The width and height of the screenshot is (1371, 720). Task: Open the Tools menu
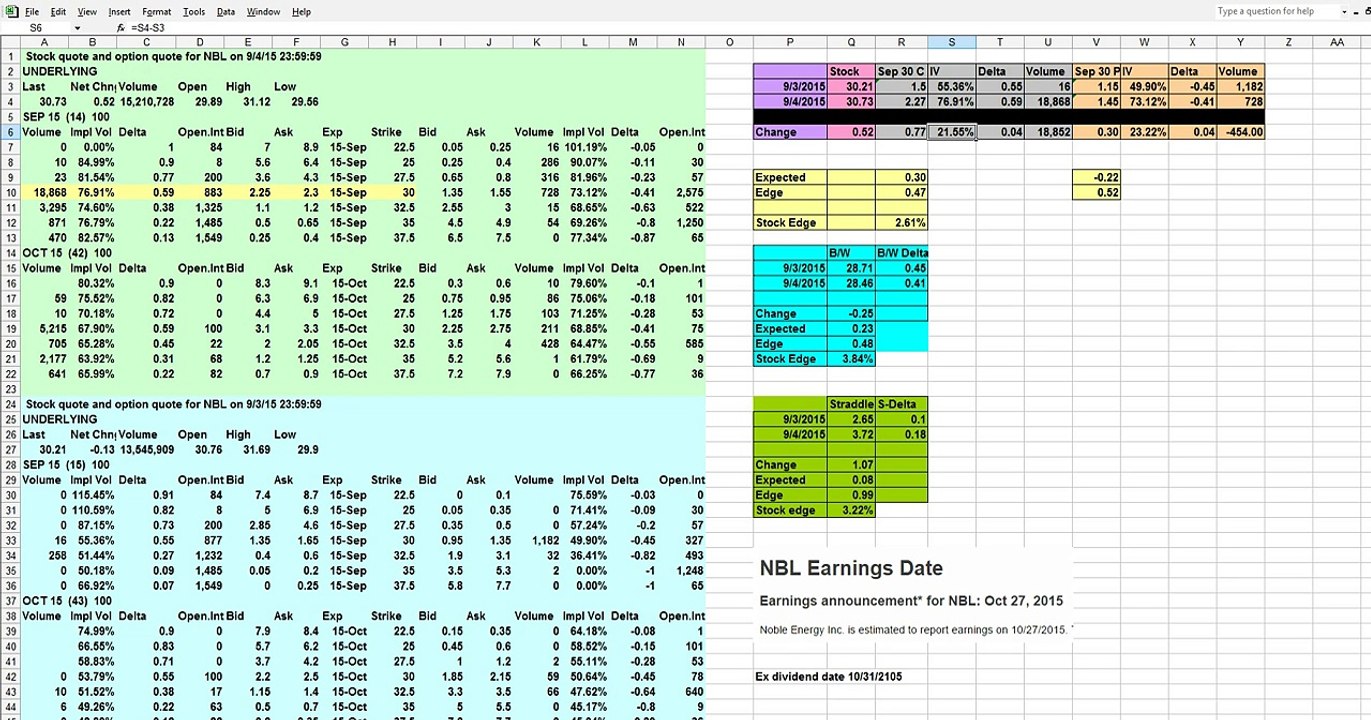194,12
